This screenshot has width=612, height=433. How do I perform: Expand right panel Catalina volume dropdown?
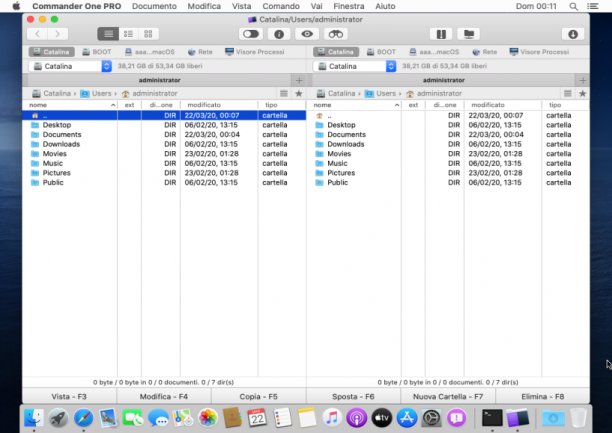tap(354, 66)
